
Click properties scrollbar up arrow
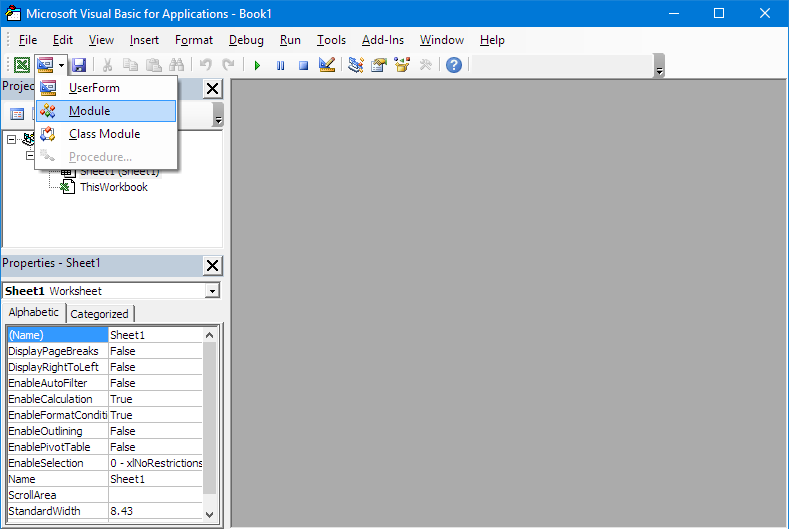pos(210,335)
